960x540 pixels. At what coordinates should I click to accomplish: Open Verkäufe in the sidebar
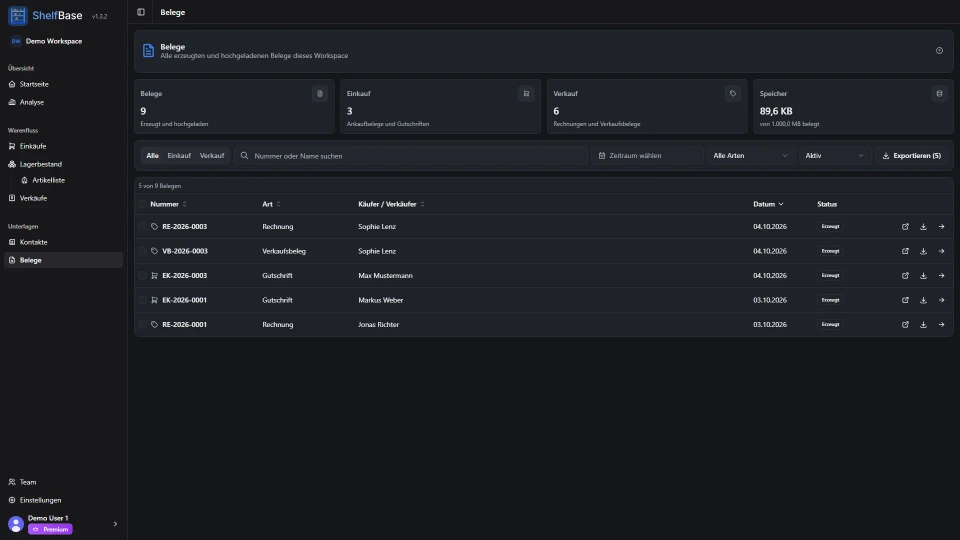(63, 198)
